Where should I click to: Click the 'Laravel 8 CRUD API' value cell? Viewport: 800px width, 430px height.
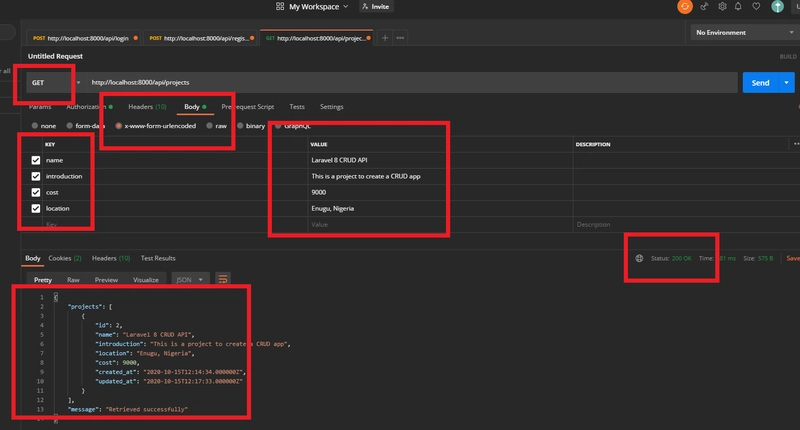[440, 160]
